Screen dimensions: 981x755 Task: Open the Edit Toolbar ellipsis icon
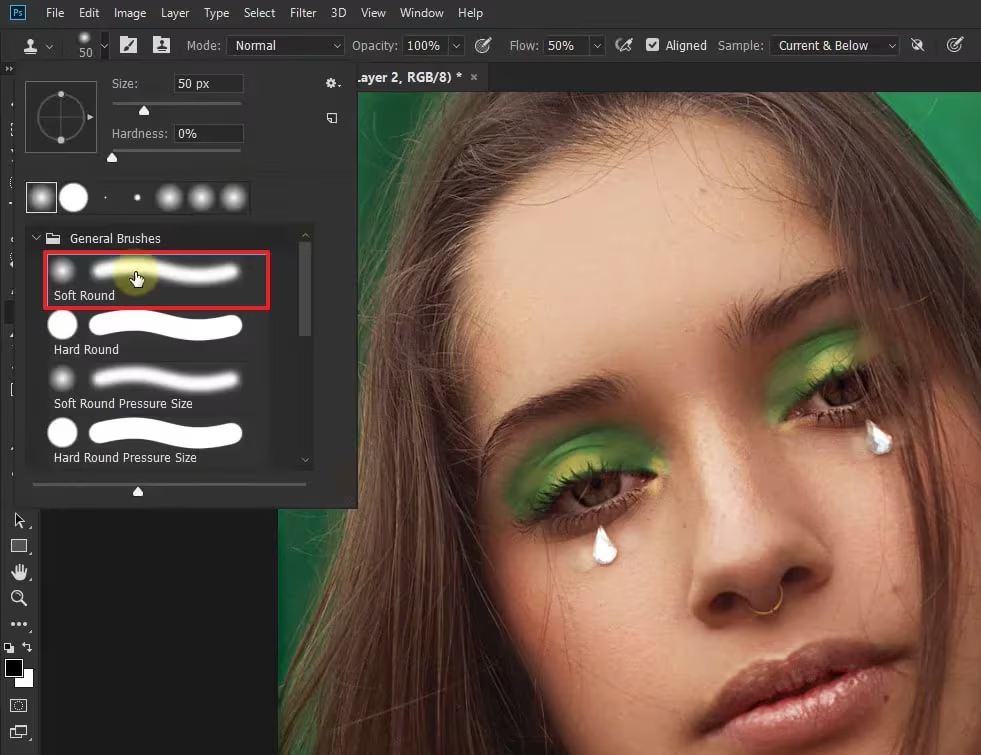coord(20,624)
